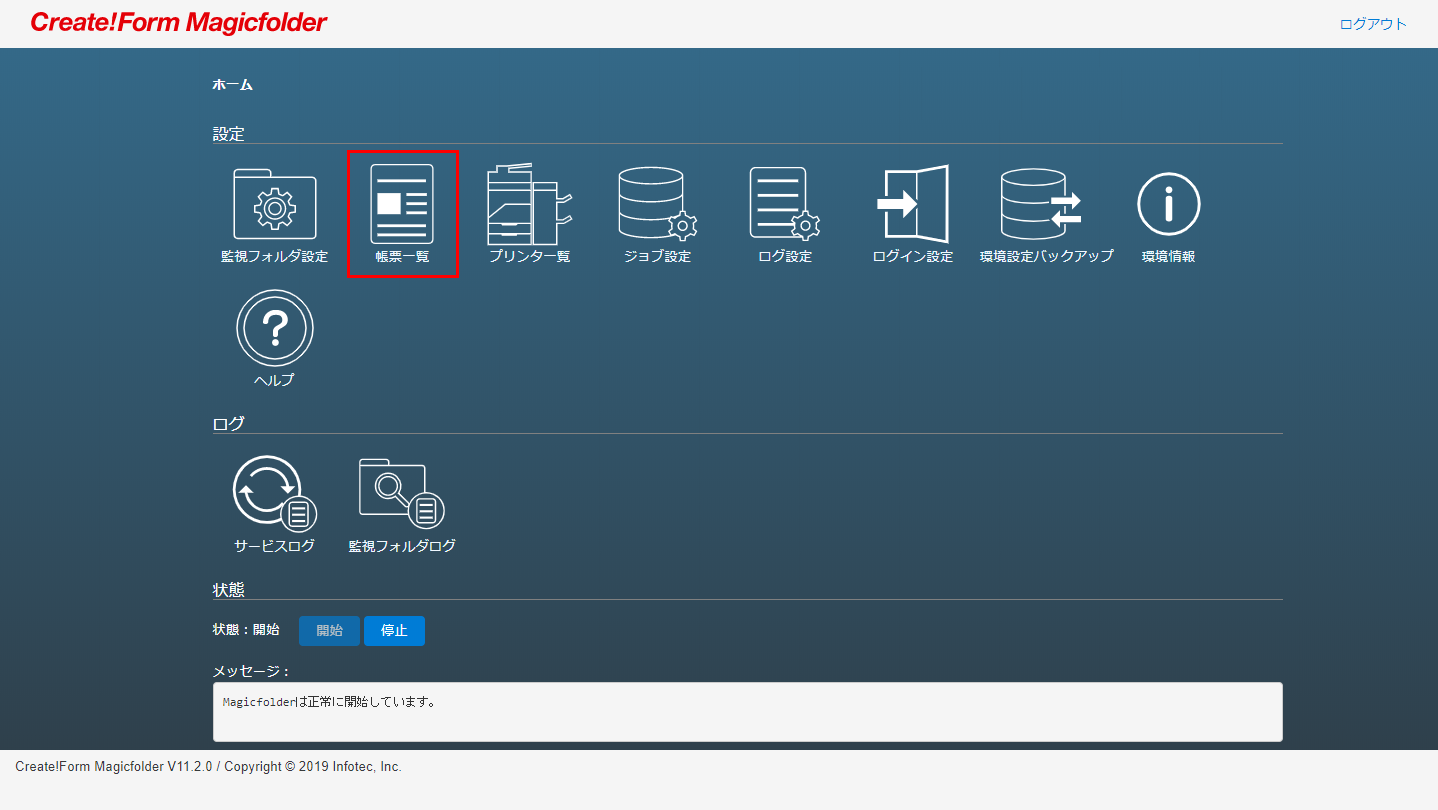Viewport: 1438px width, 810px height.
Task: Open the サービスログ refresh-circle icon
Action: click(274, 494)
